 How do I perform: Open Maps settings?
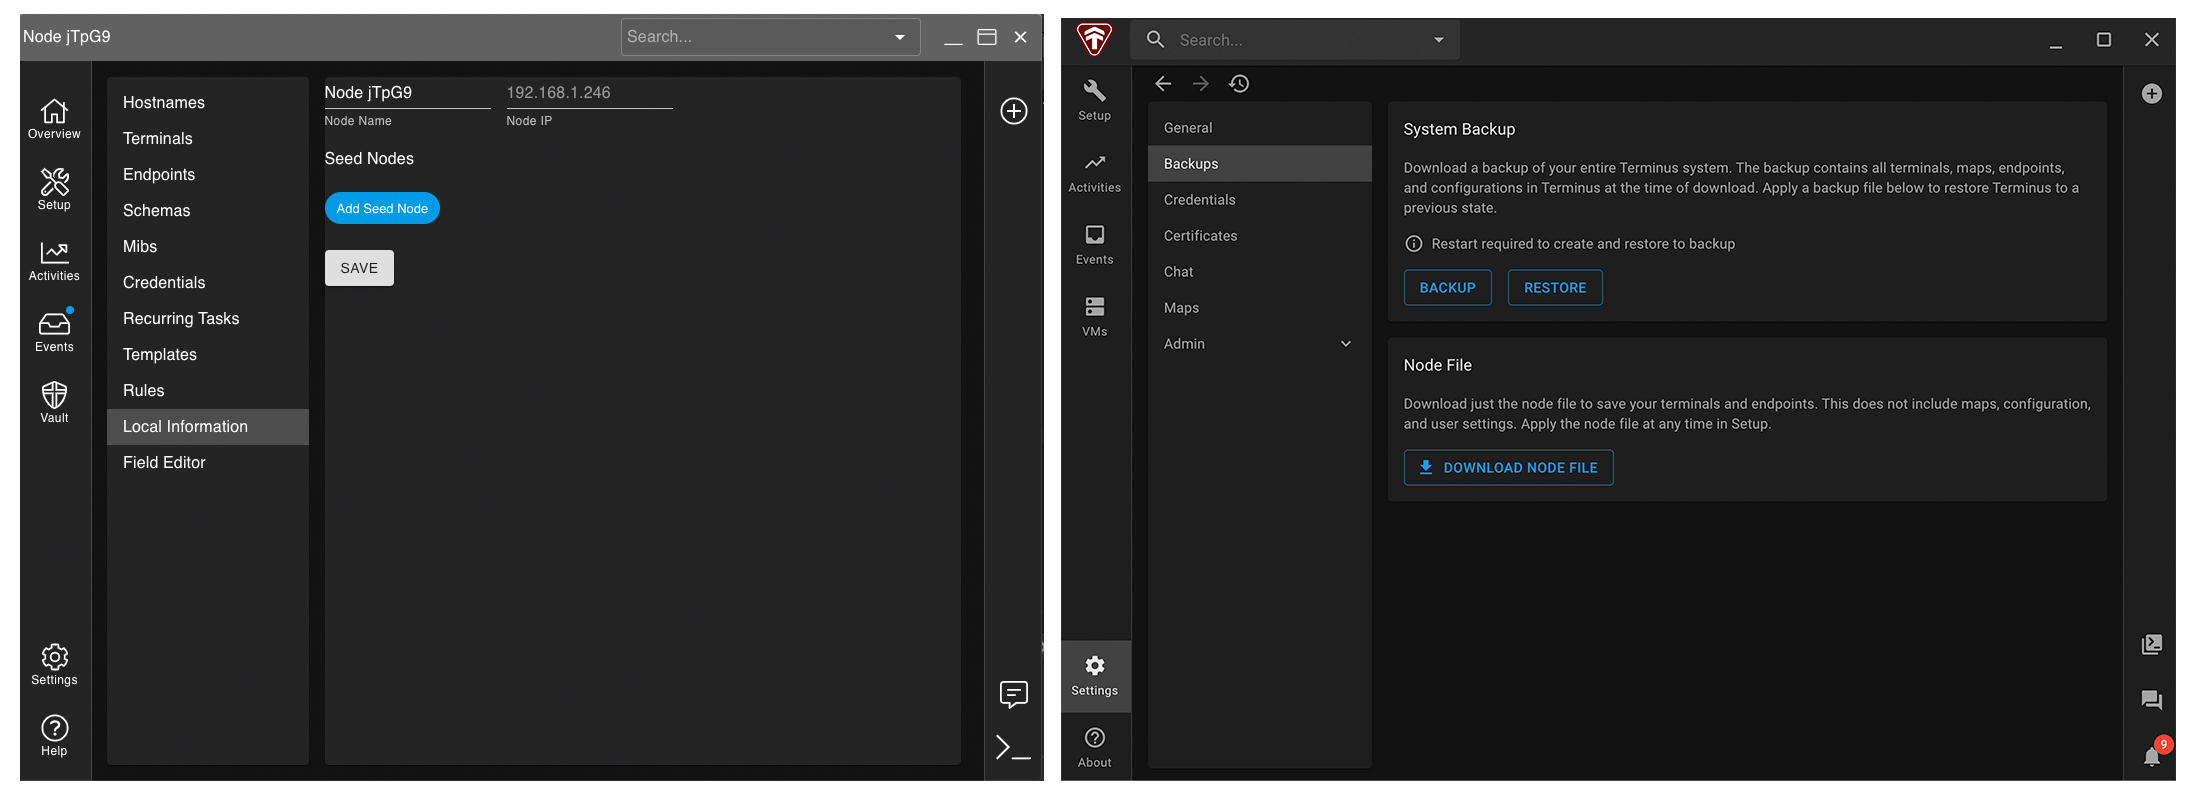pos(1260,308)
